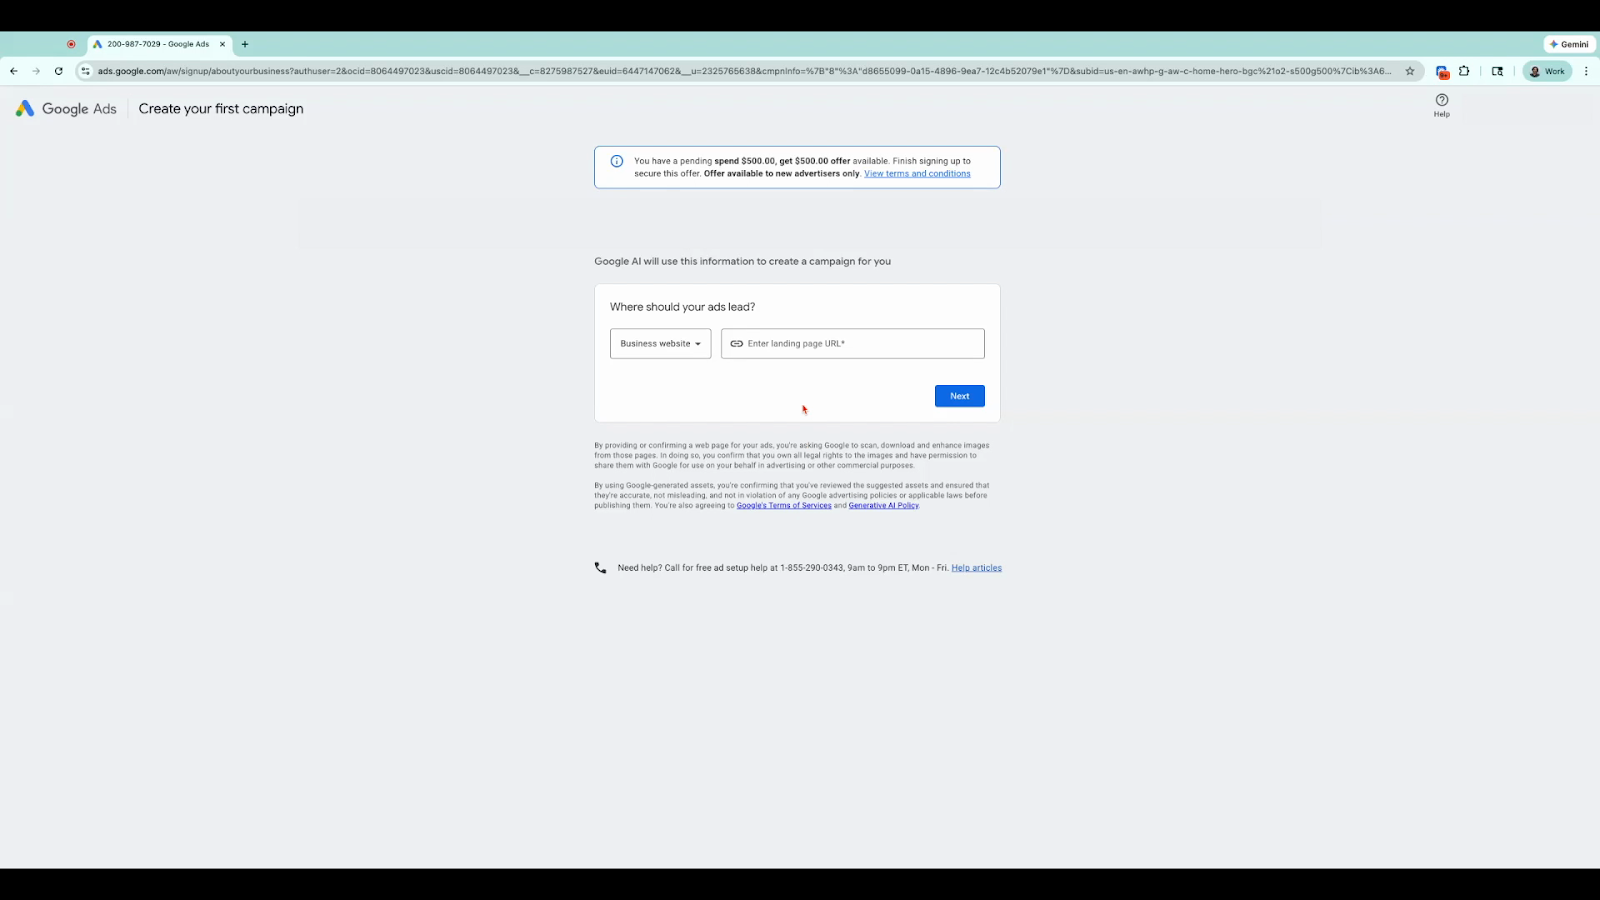This screenshot has height=900, width=1600.
Task: Click the Next button
Action: point(960,396)
